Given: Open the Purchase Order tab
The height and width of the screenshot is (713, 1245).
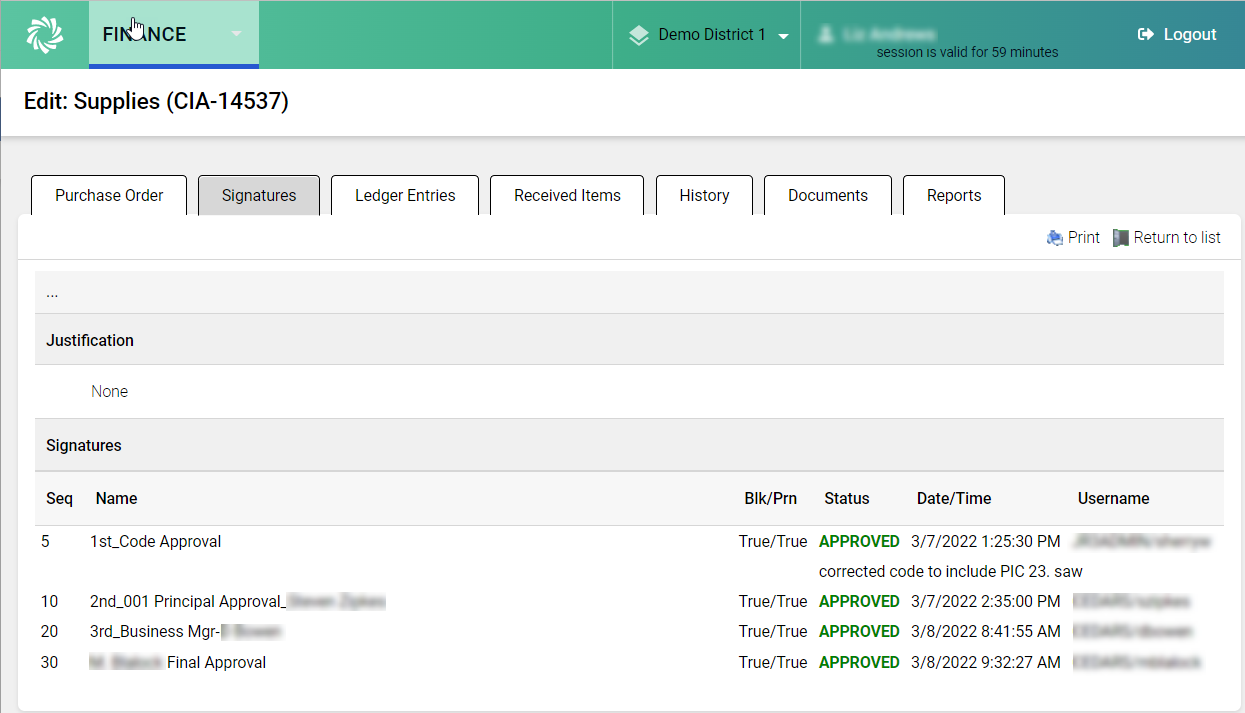Looking at the screenshot, I should pyautogui.click(x=109, y=195).
